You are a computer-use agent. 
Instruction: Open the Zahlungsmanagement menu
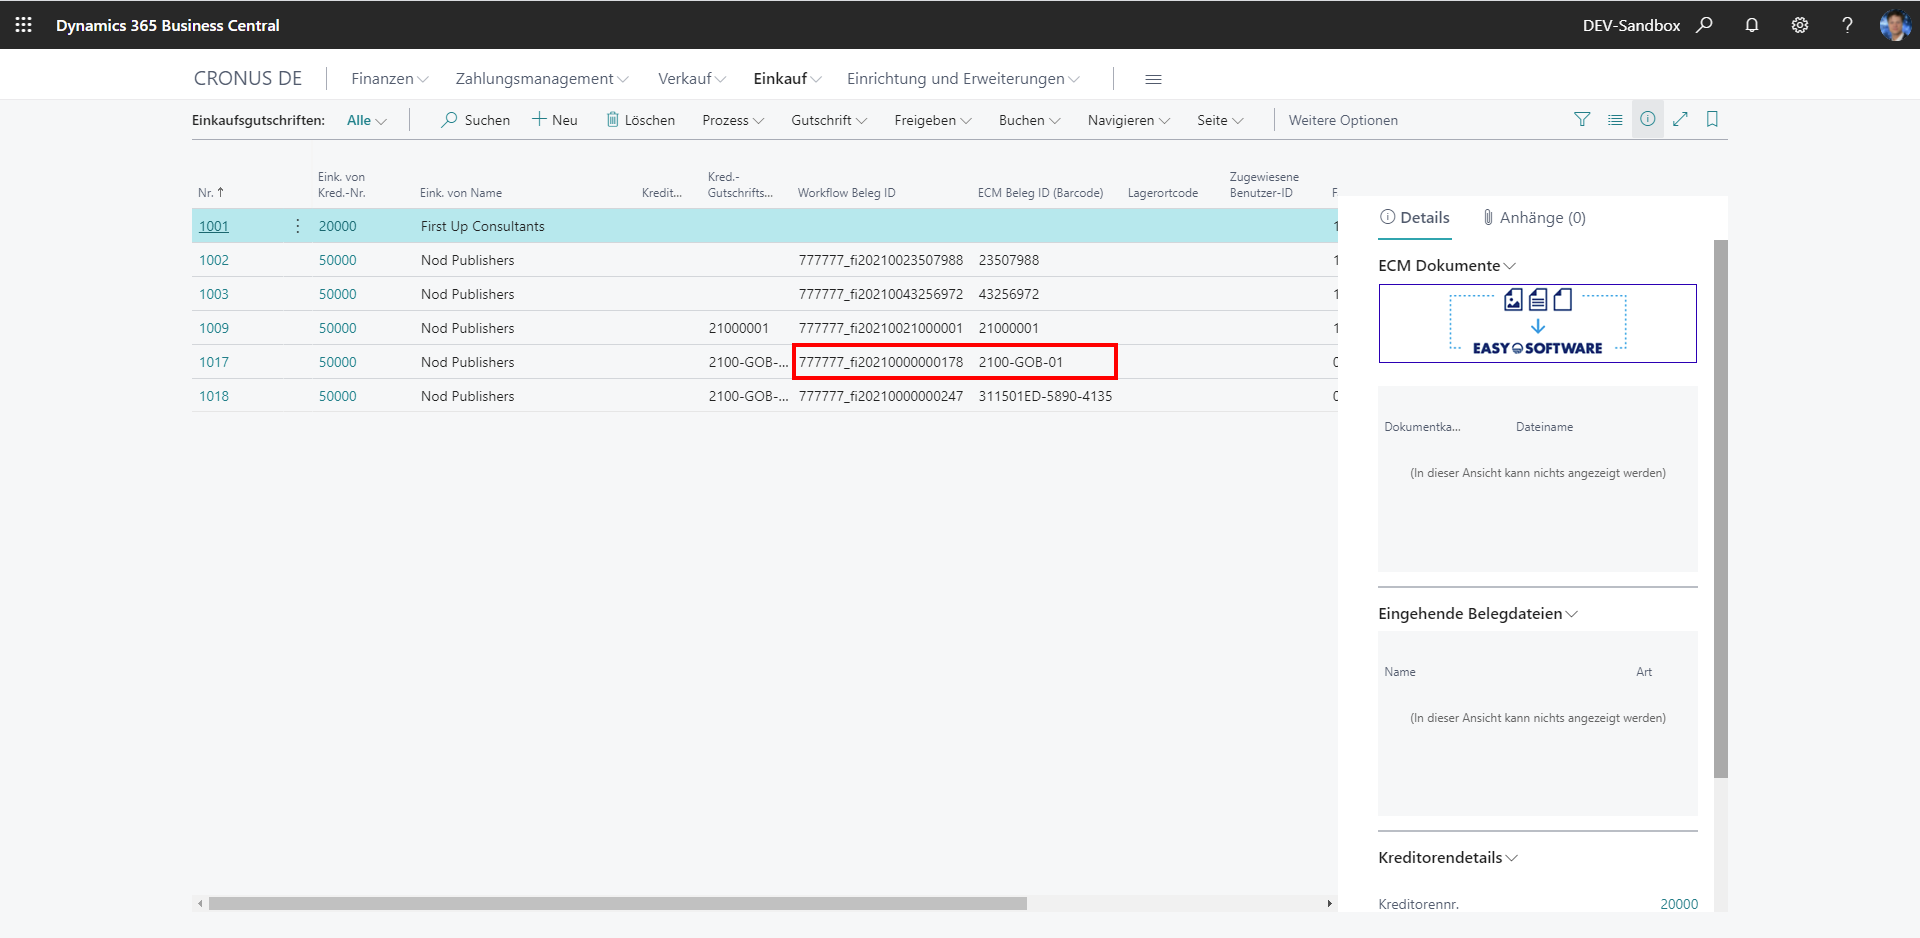[542, 78]
